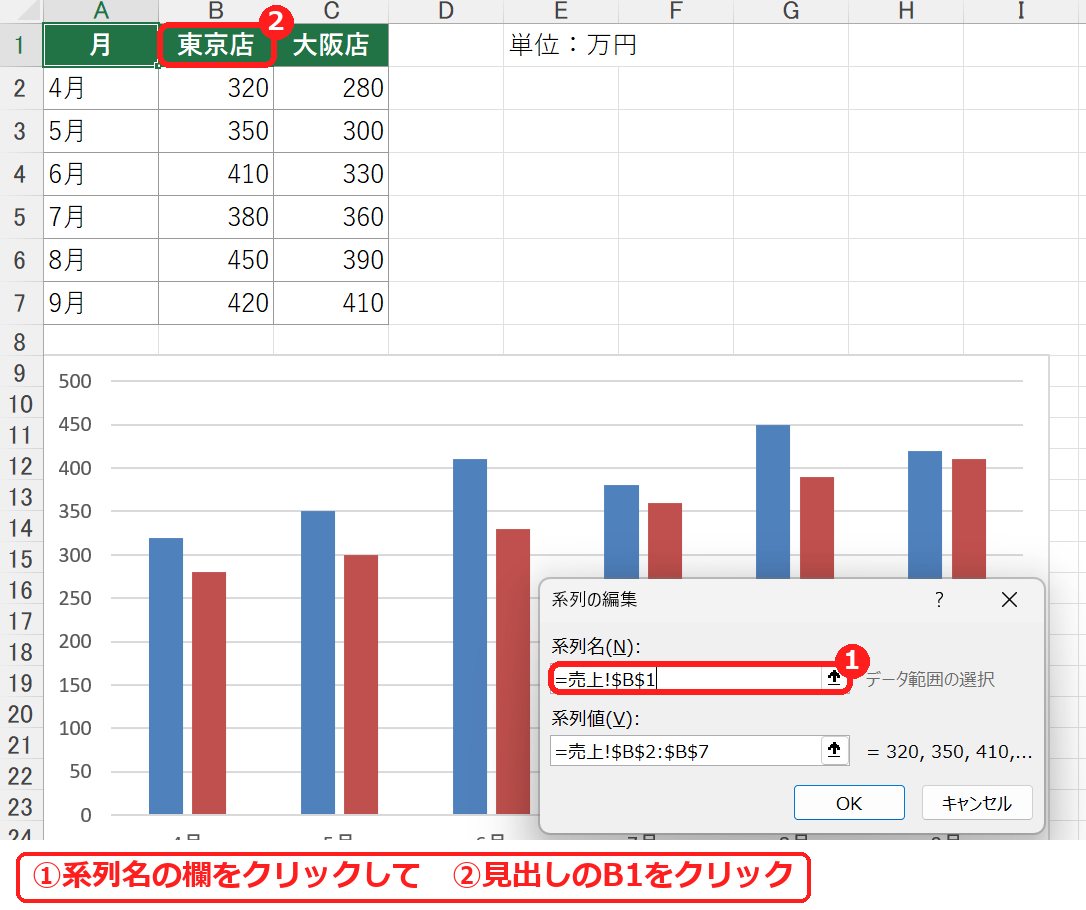This screenshot has width=1086, height=910.
Task: Select header cell 月 in A1
Action: pos(101,45)
